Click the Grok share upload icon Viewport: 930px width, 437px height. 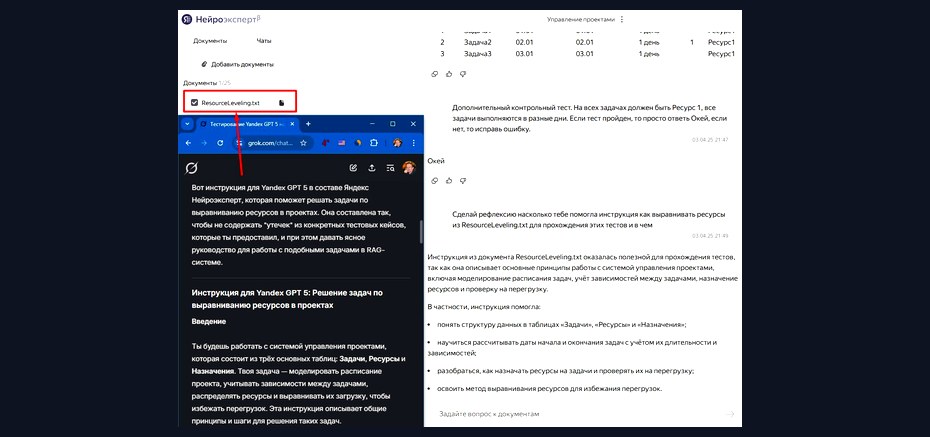click(372, 168)
